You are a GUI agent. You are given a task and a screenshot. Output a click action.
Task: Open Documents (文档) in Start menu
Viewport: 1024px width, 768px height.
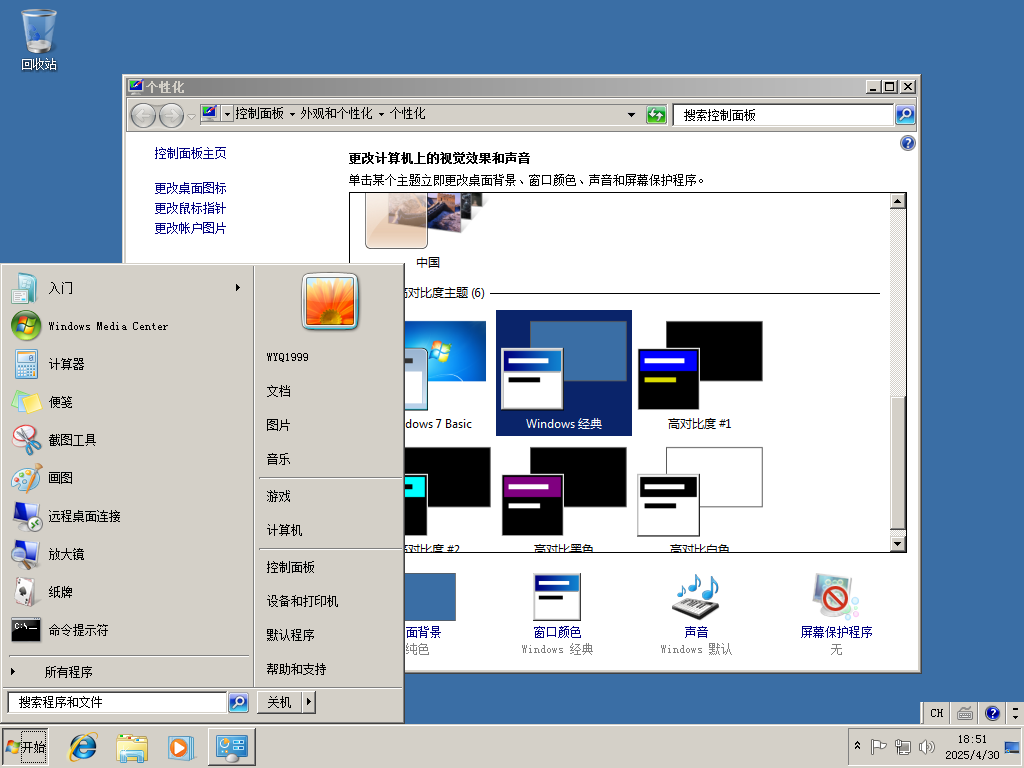point(329,391)
